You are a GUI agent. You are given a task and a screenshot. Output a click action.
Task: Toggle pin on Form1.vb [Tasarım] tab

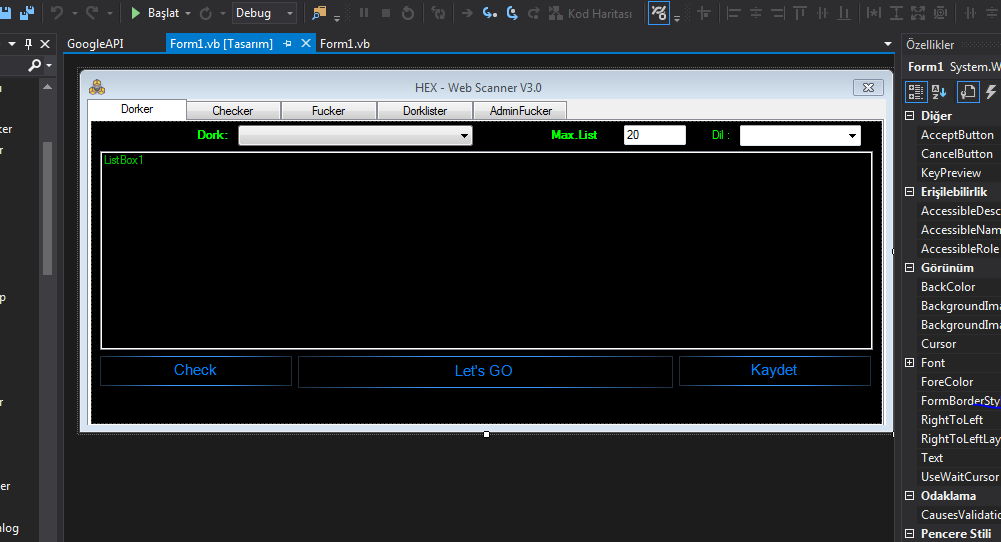pos(288,44)
